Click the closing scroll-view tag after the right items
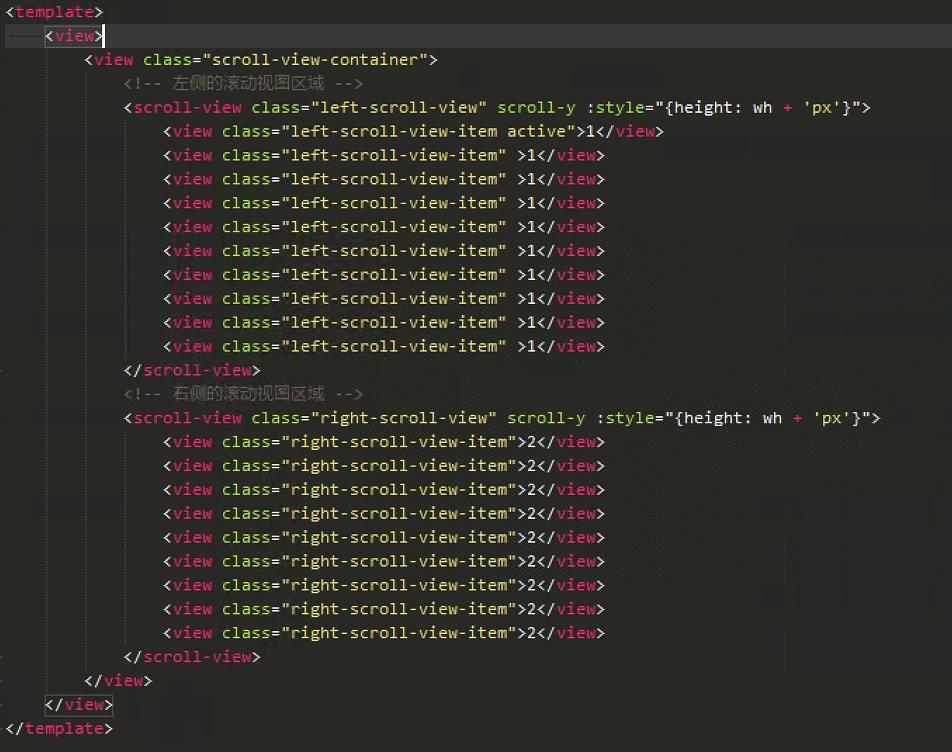Image resolution: width=952 pixels, height=752 pixels. pyautogui.click(x=192, y=657)
